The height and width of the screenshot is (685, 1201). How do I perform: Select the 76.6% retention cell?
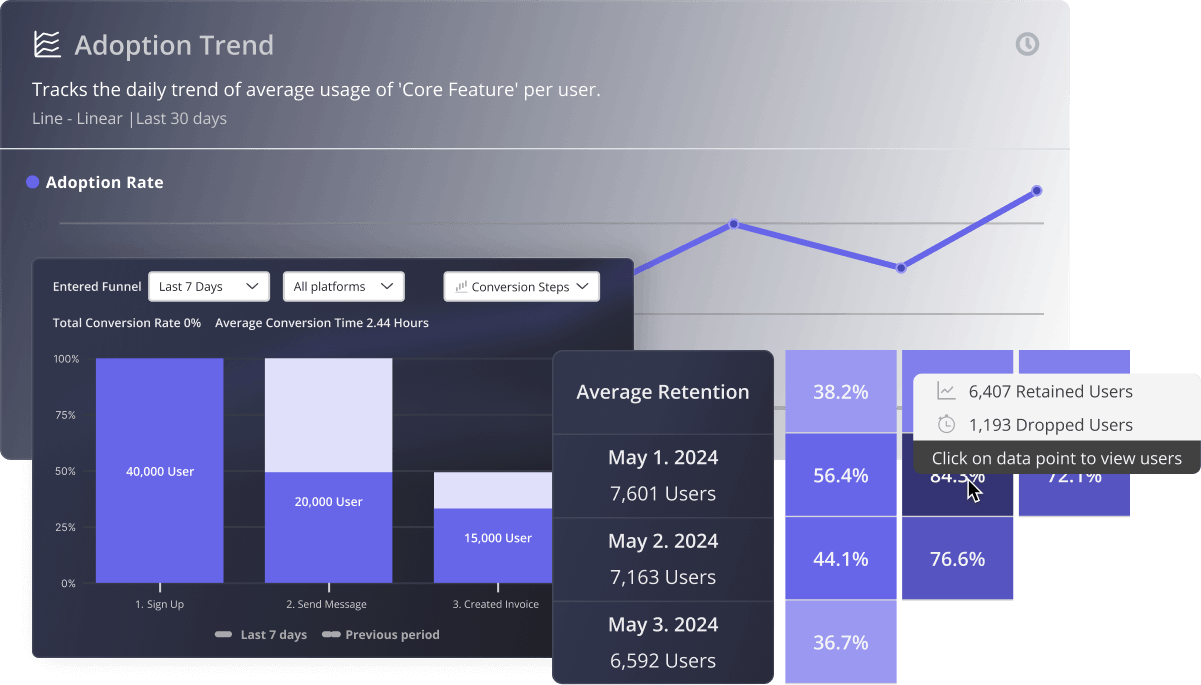957,559
